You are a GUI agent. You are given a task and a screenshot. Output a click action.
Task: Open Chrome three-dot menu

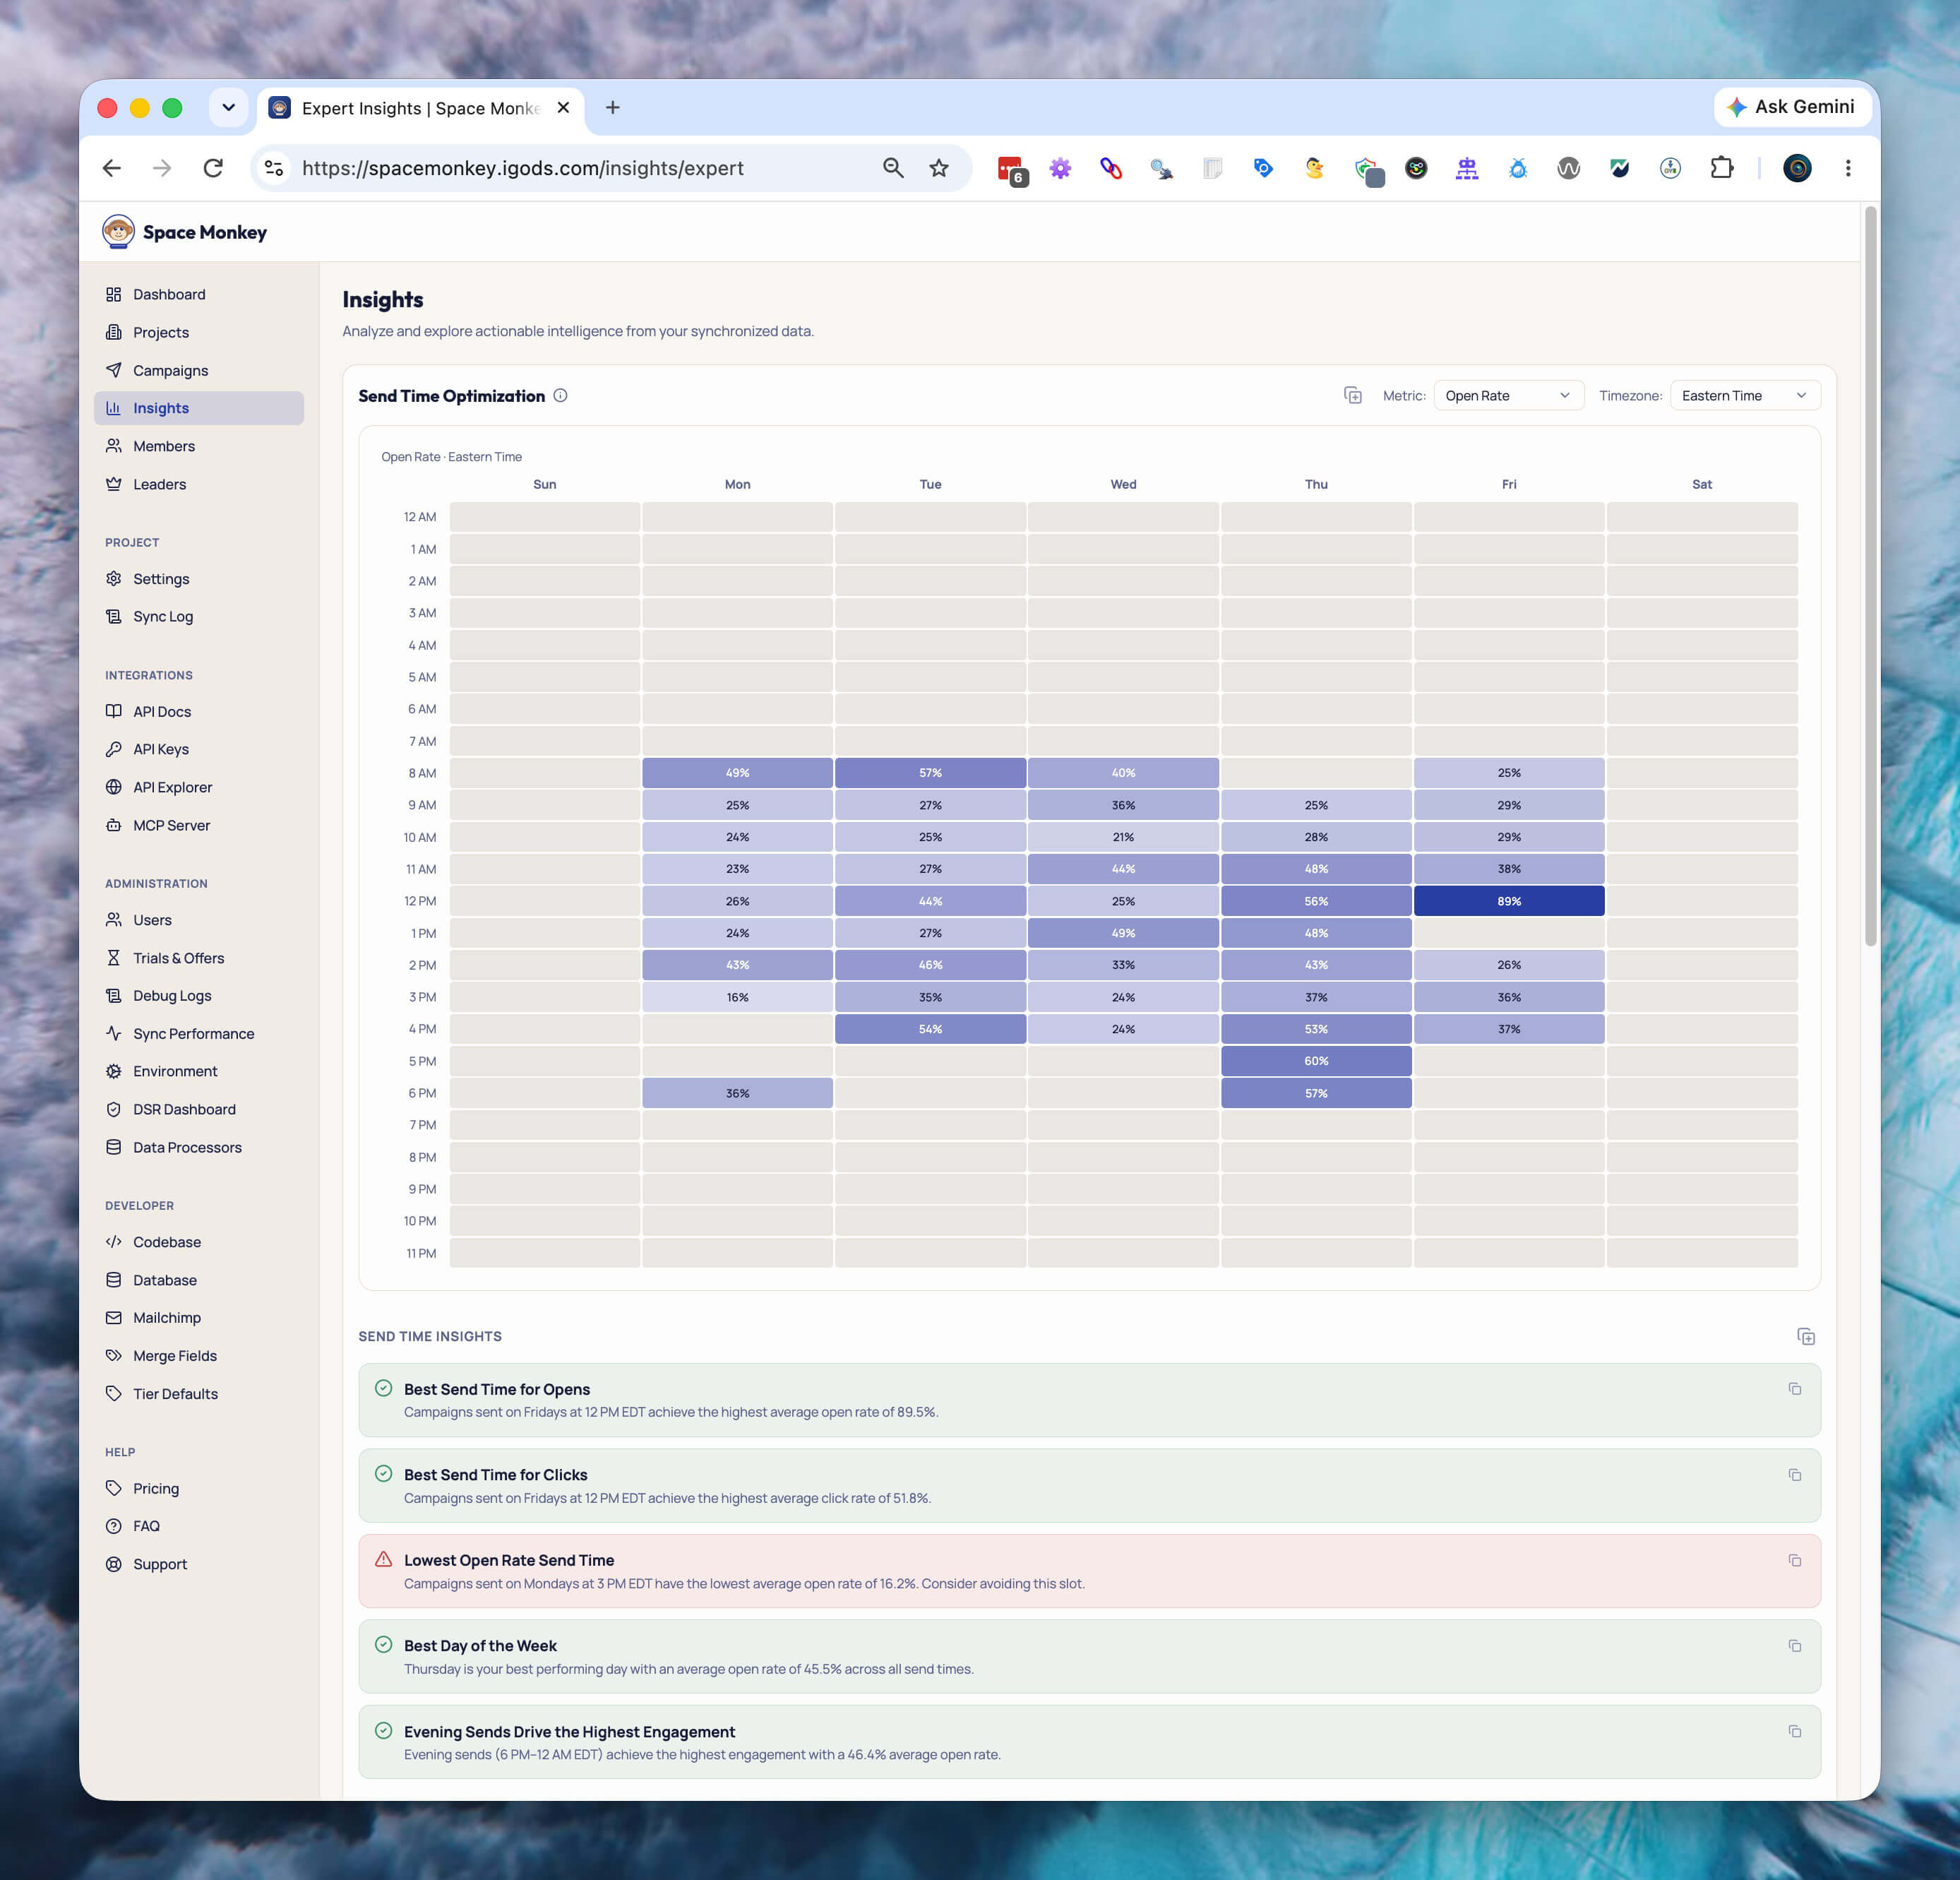(x=1848, y=168)
